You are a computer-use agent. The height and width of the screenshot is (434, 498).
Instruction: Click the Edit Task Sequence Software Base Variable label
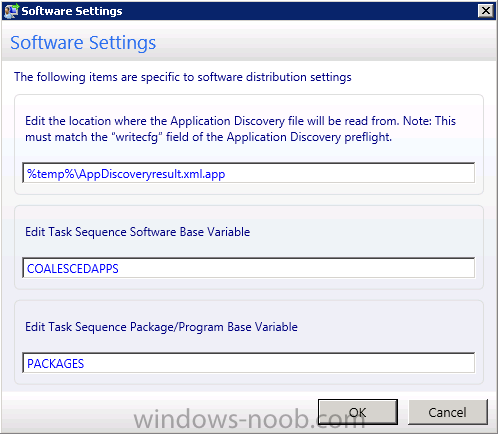pyautogui.click(x=138, y=232)
